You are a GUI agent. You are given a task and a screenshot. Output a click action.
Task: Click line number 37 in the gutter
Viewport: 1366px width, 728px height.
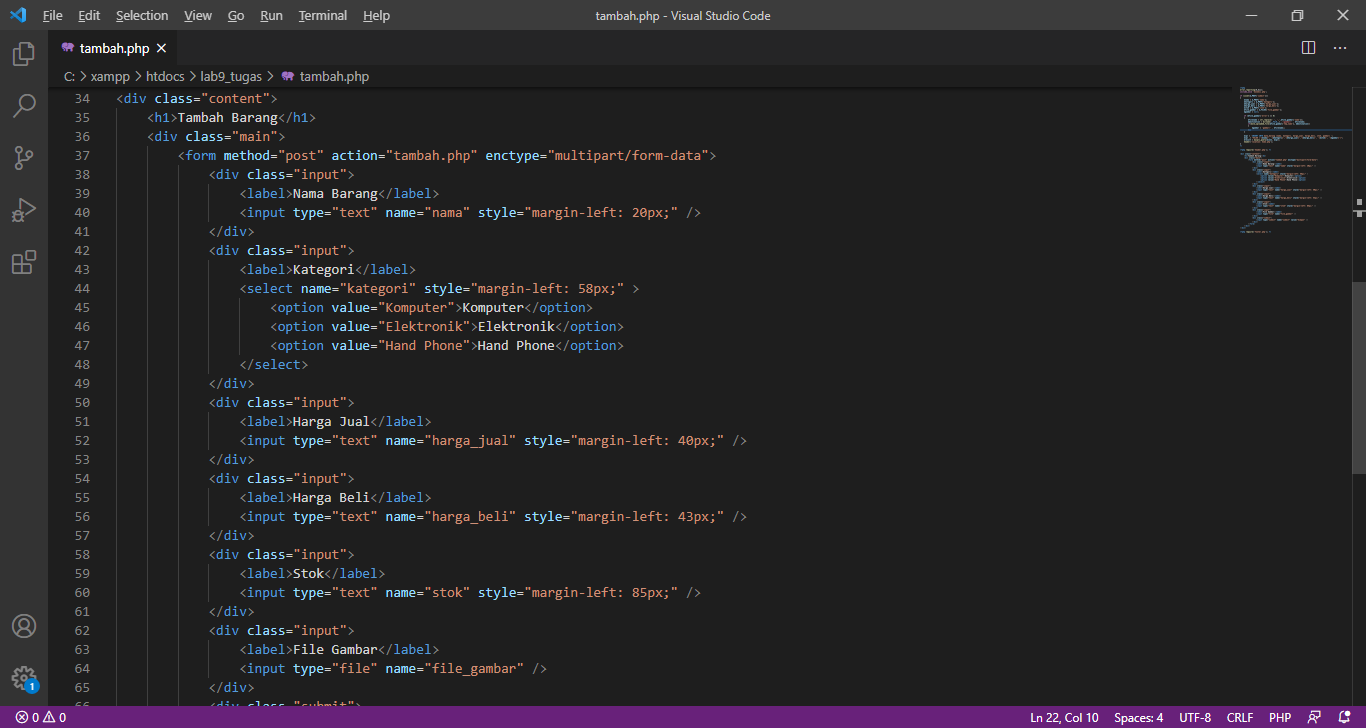click(82, 155)
